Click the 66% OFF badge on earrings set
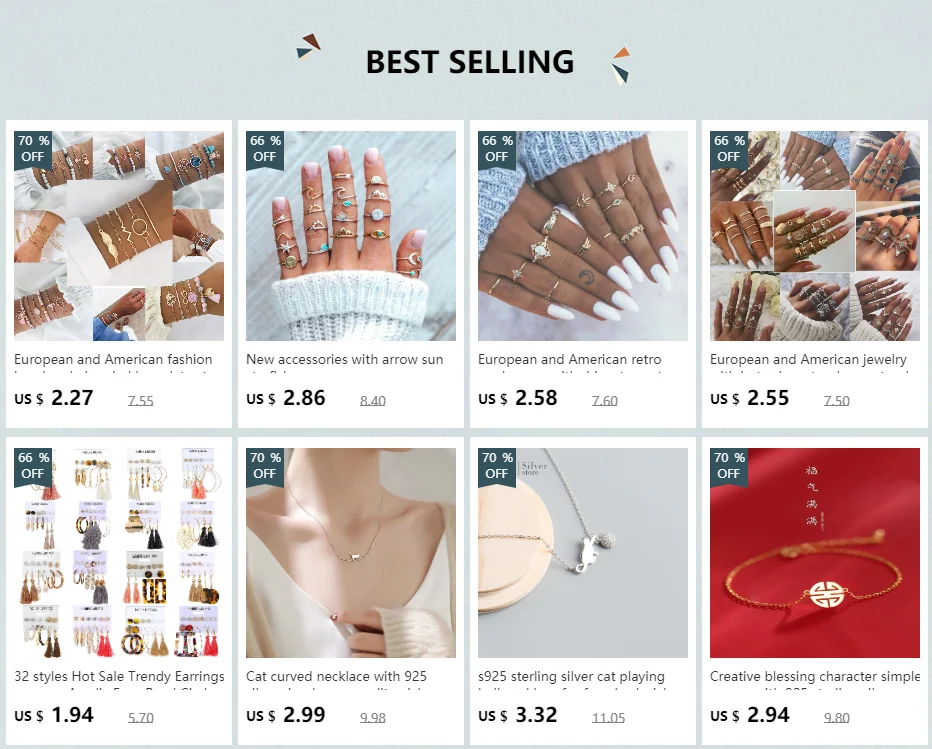 [x=33, y=465]
